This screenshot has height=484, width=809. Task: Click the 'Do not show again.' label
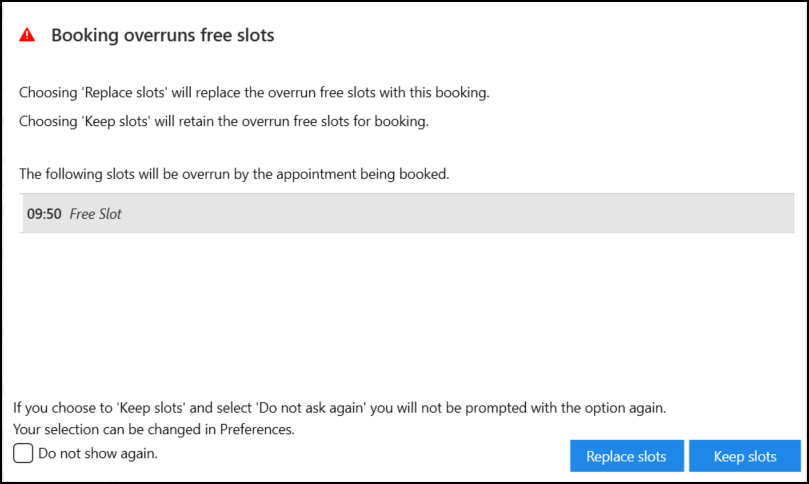pos(98,453)
